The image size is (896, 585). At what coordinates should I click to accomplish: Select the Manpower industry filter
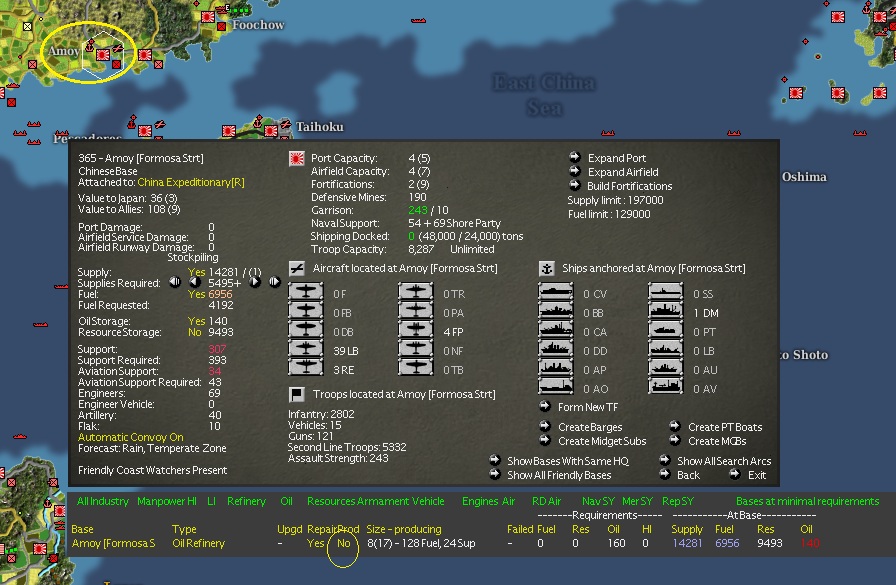pos(159,501)
